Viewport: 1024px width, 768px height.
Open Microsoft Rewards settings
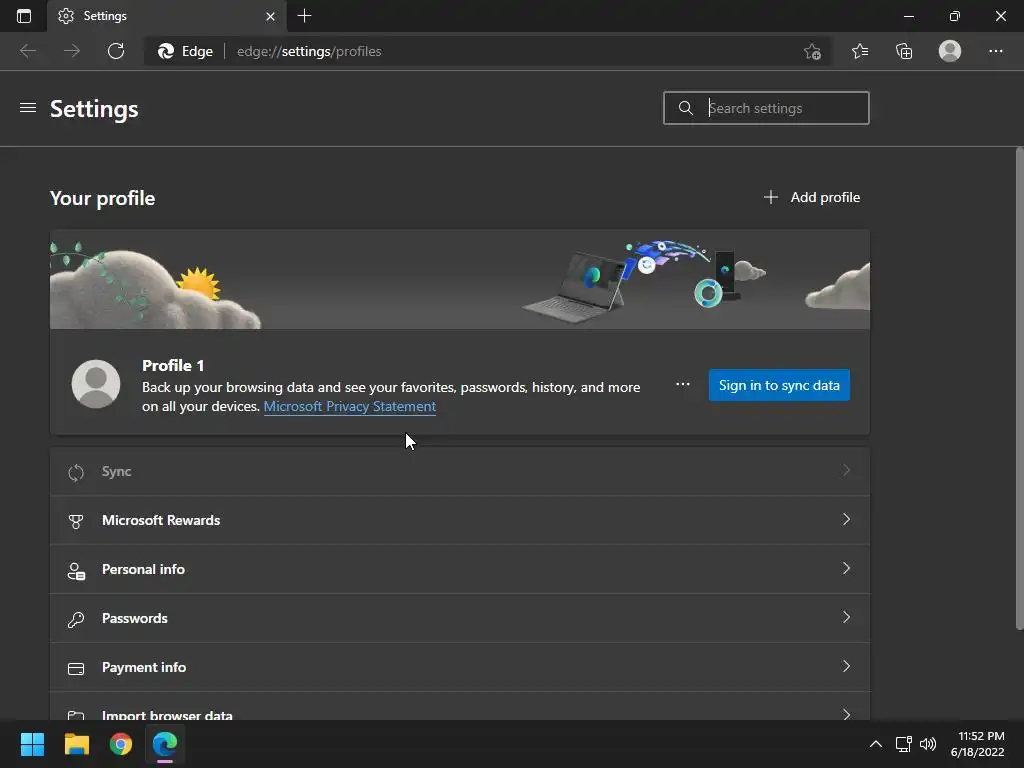click(x=460, y=520)
